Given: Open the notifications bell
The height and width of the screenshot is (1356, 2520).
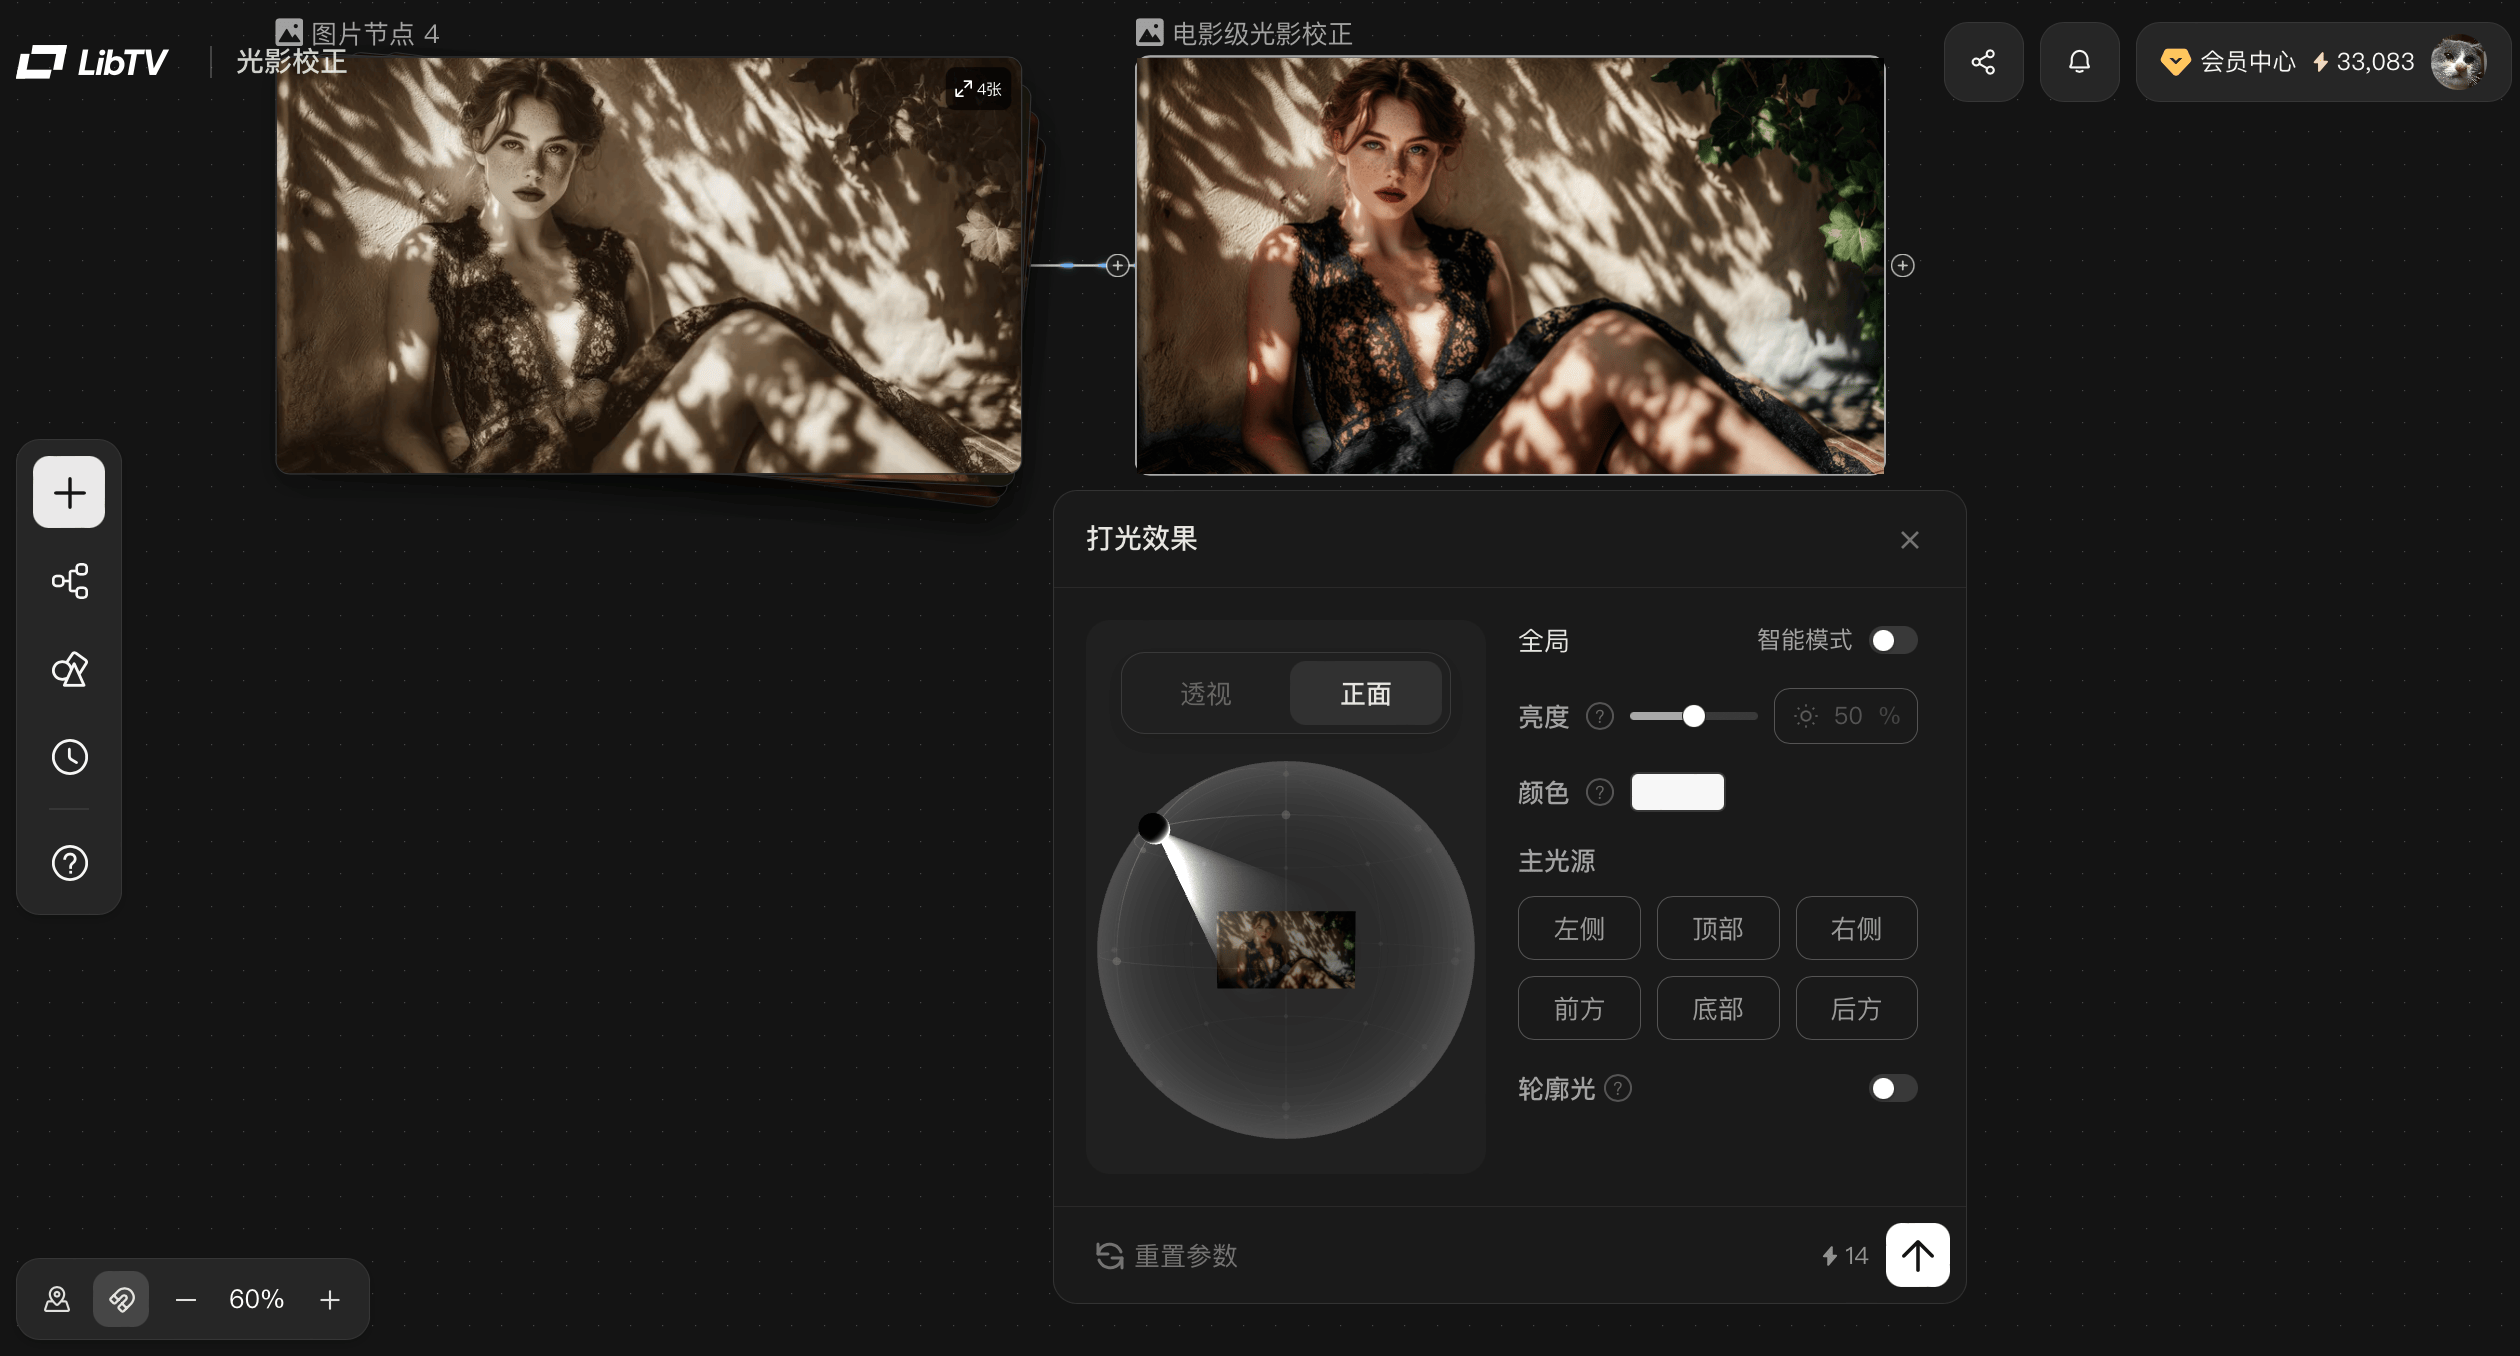Looking at the screenshot, I should (2079, 62).
